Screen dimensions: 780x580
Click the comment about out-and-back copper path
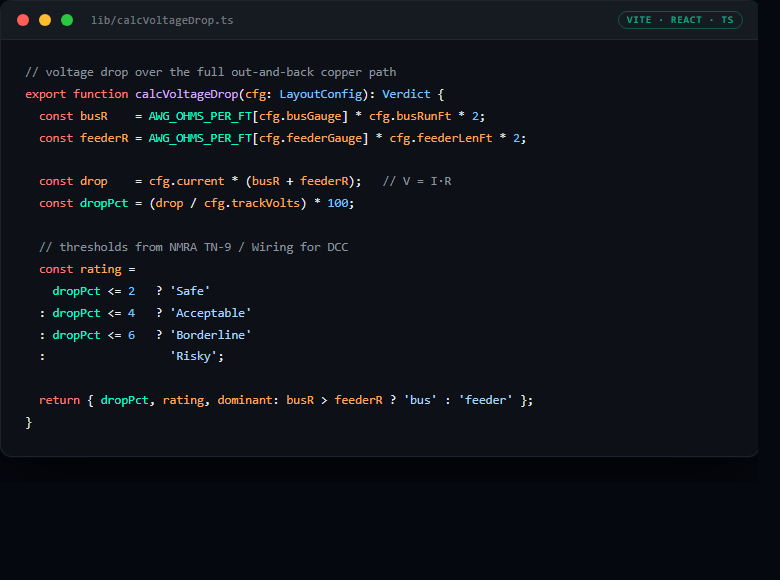(x=211, y=72)
